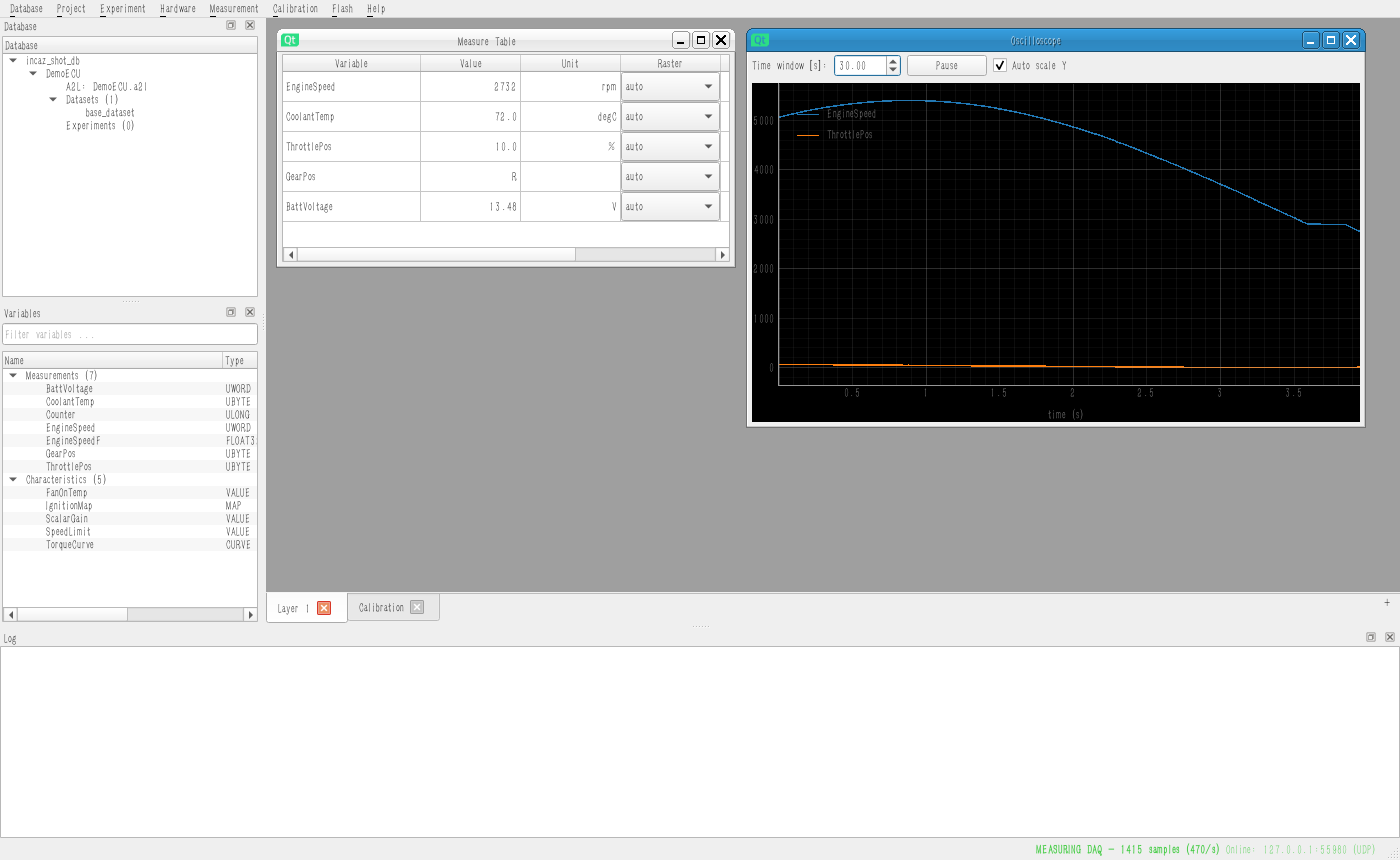1400x860 pixels.
Task: Select the A2L: DemoECU.a2l tree item
Action: pyautogui.click(x=106, y=87)
